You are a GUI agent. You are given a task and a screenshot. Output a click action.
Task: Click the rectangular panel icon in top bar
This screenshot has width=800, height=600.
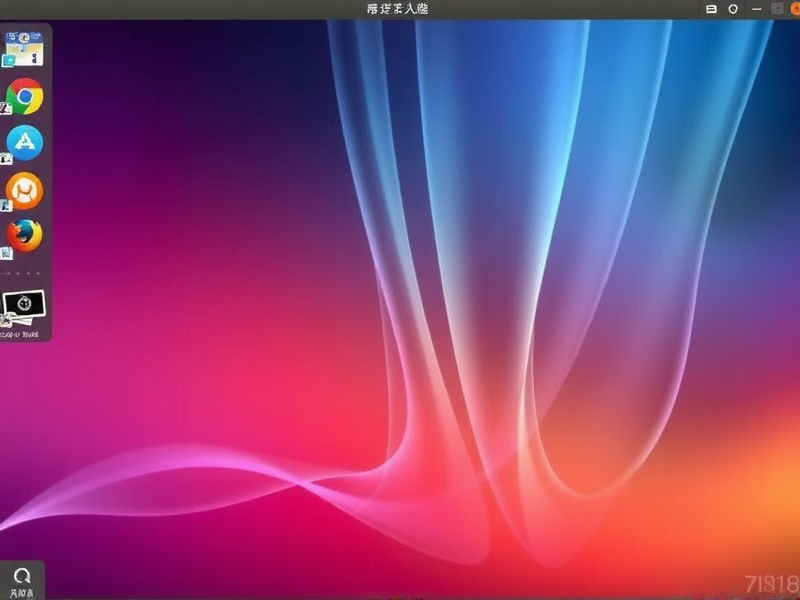click(712, 9)
